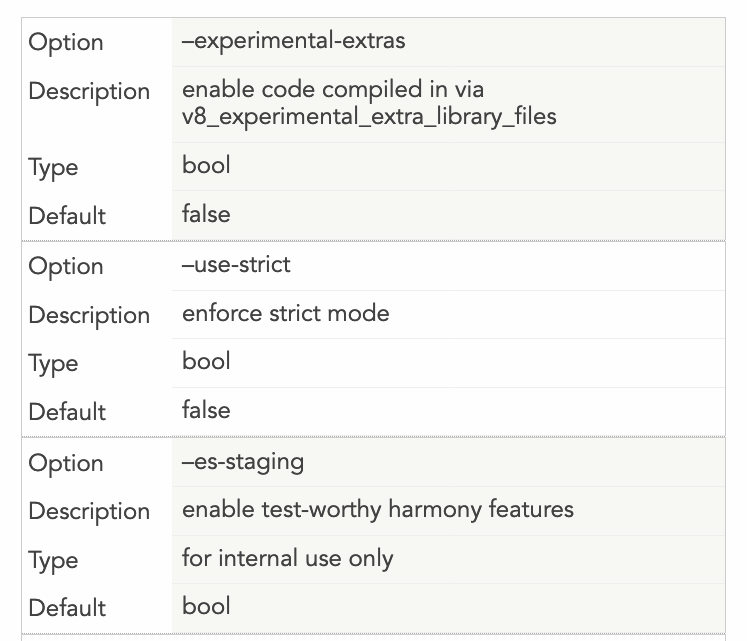
Task: Click the Type label in the es-staging table
Action: tap(53, 560)
